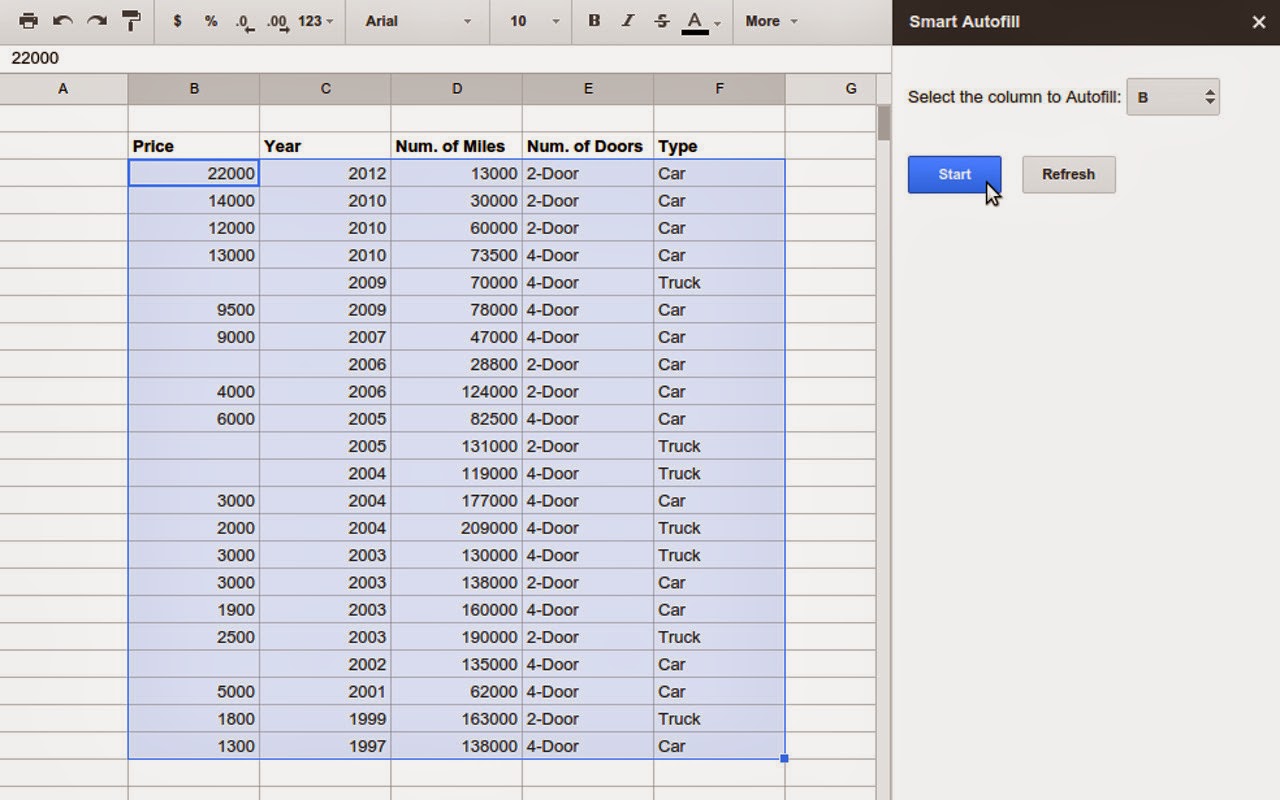1280x800 pixels.
Task: Increase decimal places icon
Action: coord(278,22)
